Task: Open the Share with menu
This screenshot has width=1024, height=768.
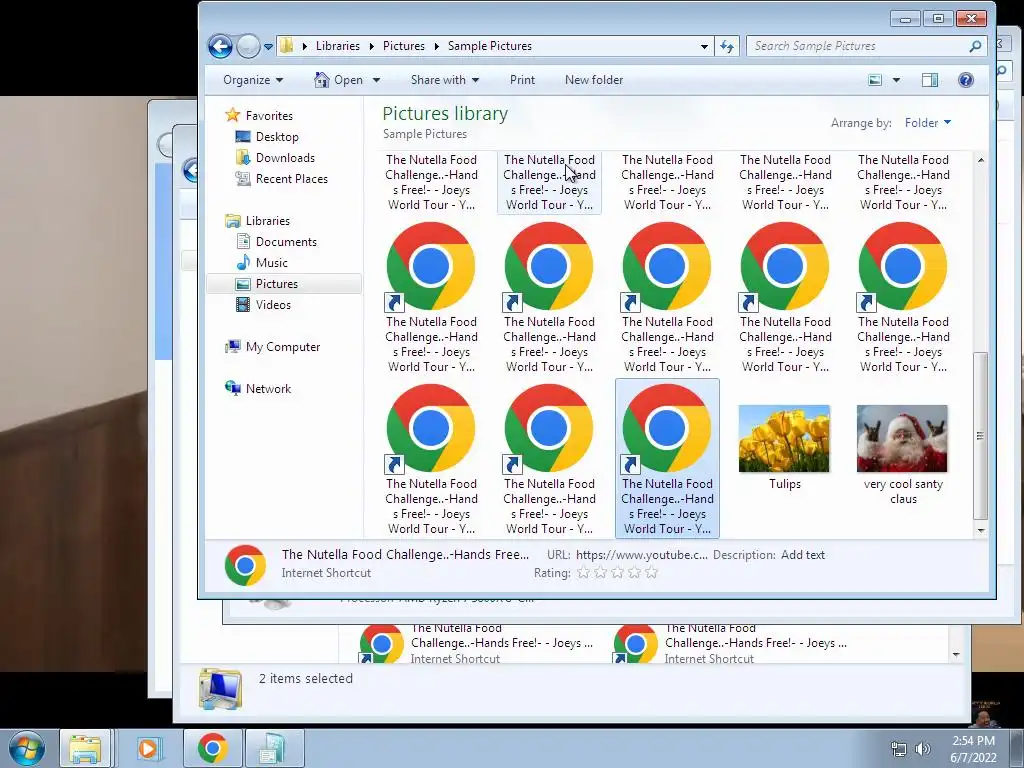Action: (445, 80)
